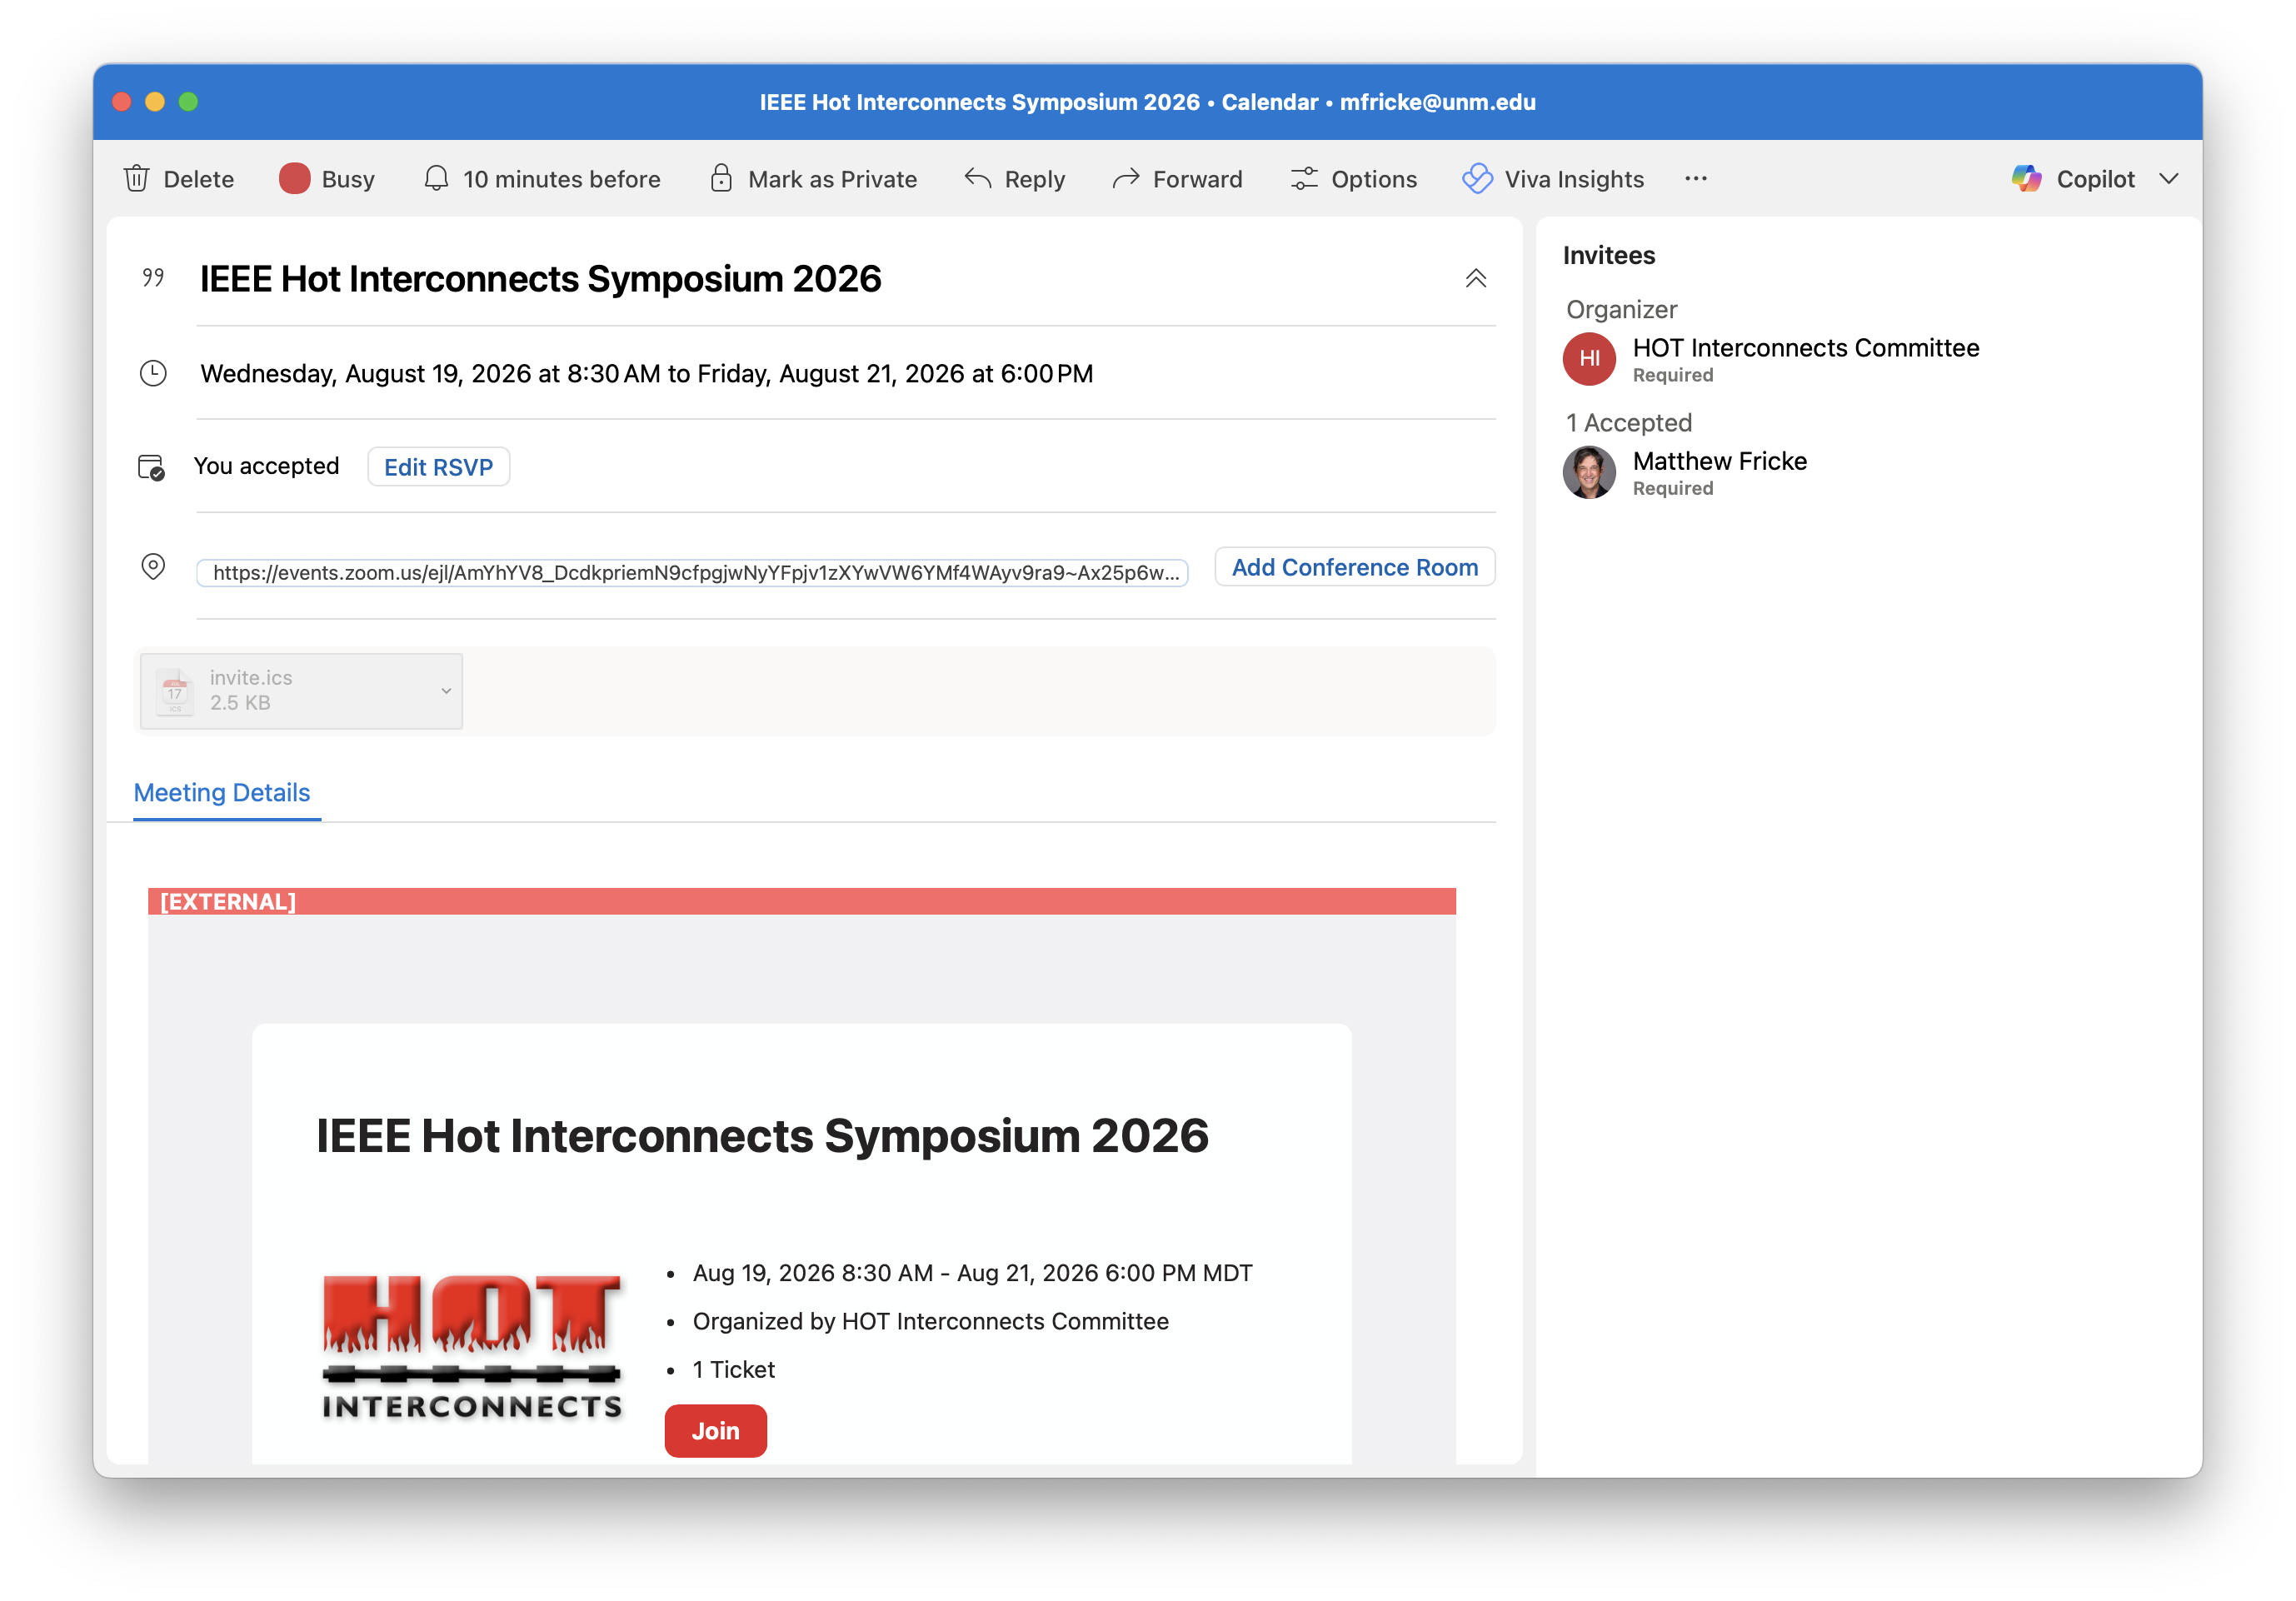
Task: Click the red Busy status circle
Action: 294,179
